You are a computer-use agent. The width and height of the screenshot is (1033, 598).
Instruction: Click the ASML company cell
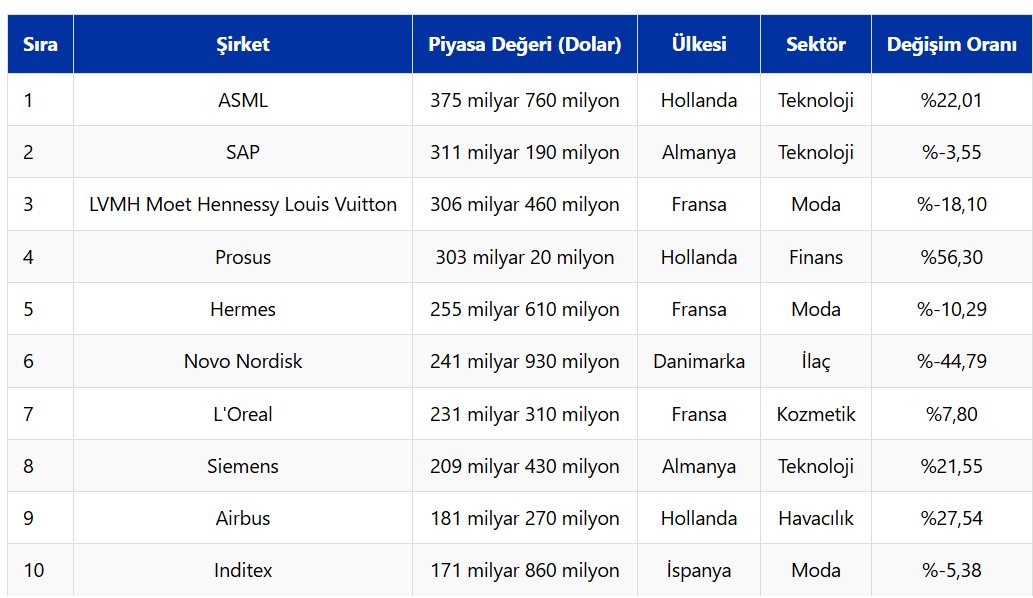[x=243, y=100]
